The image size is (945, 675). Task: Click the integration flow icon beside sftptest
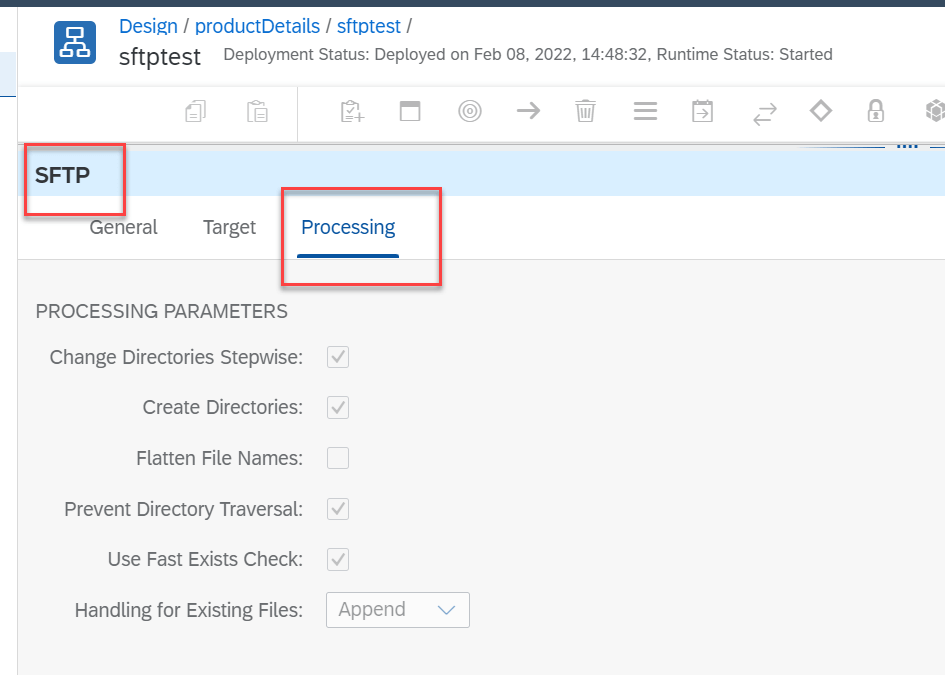point(75,42)
